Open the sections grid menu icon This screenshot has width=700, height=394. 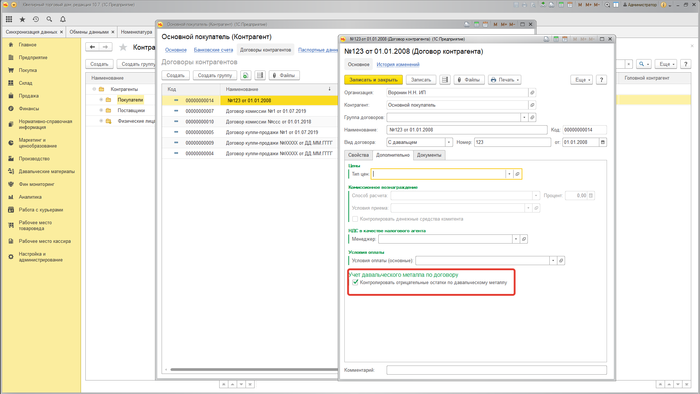coord(9,19)
